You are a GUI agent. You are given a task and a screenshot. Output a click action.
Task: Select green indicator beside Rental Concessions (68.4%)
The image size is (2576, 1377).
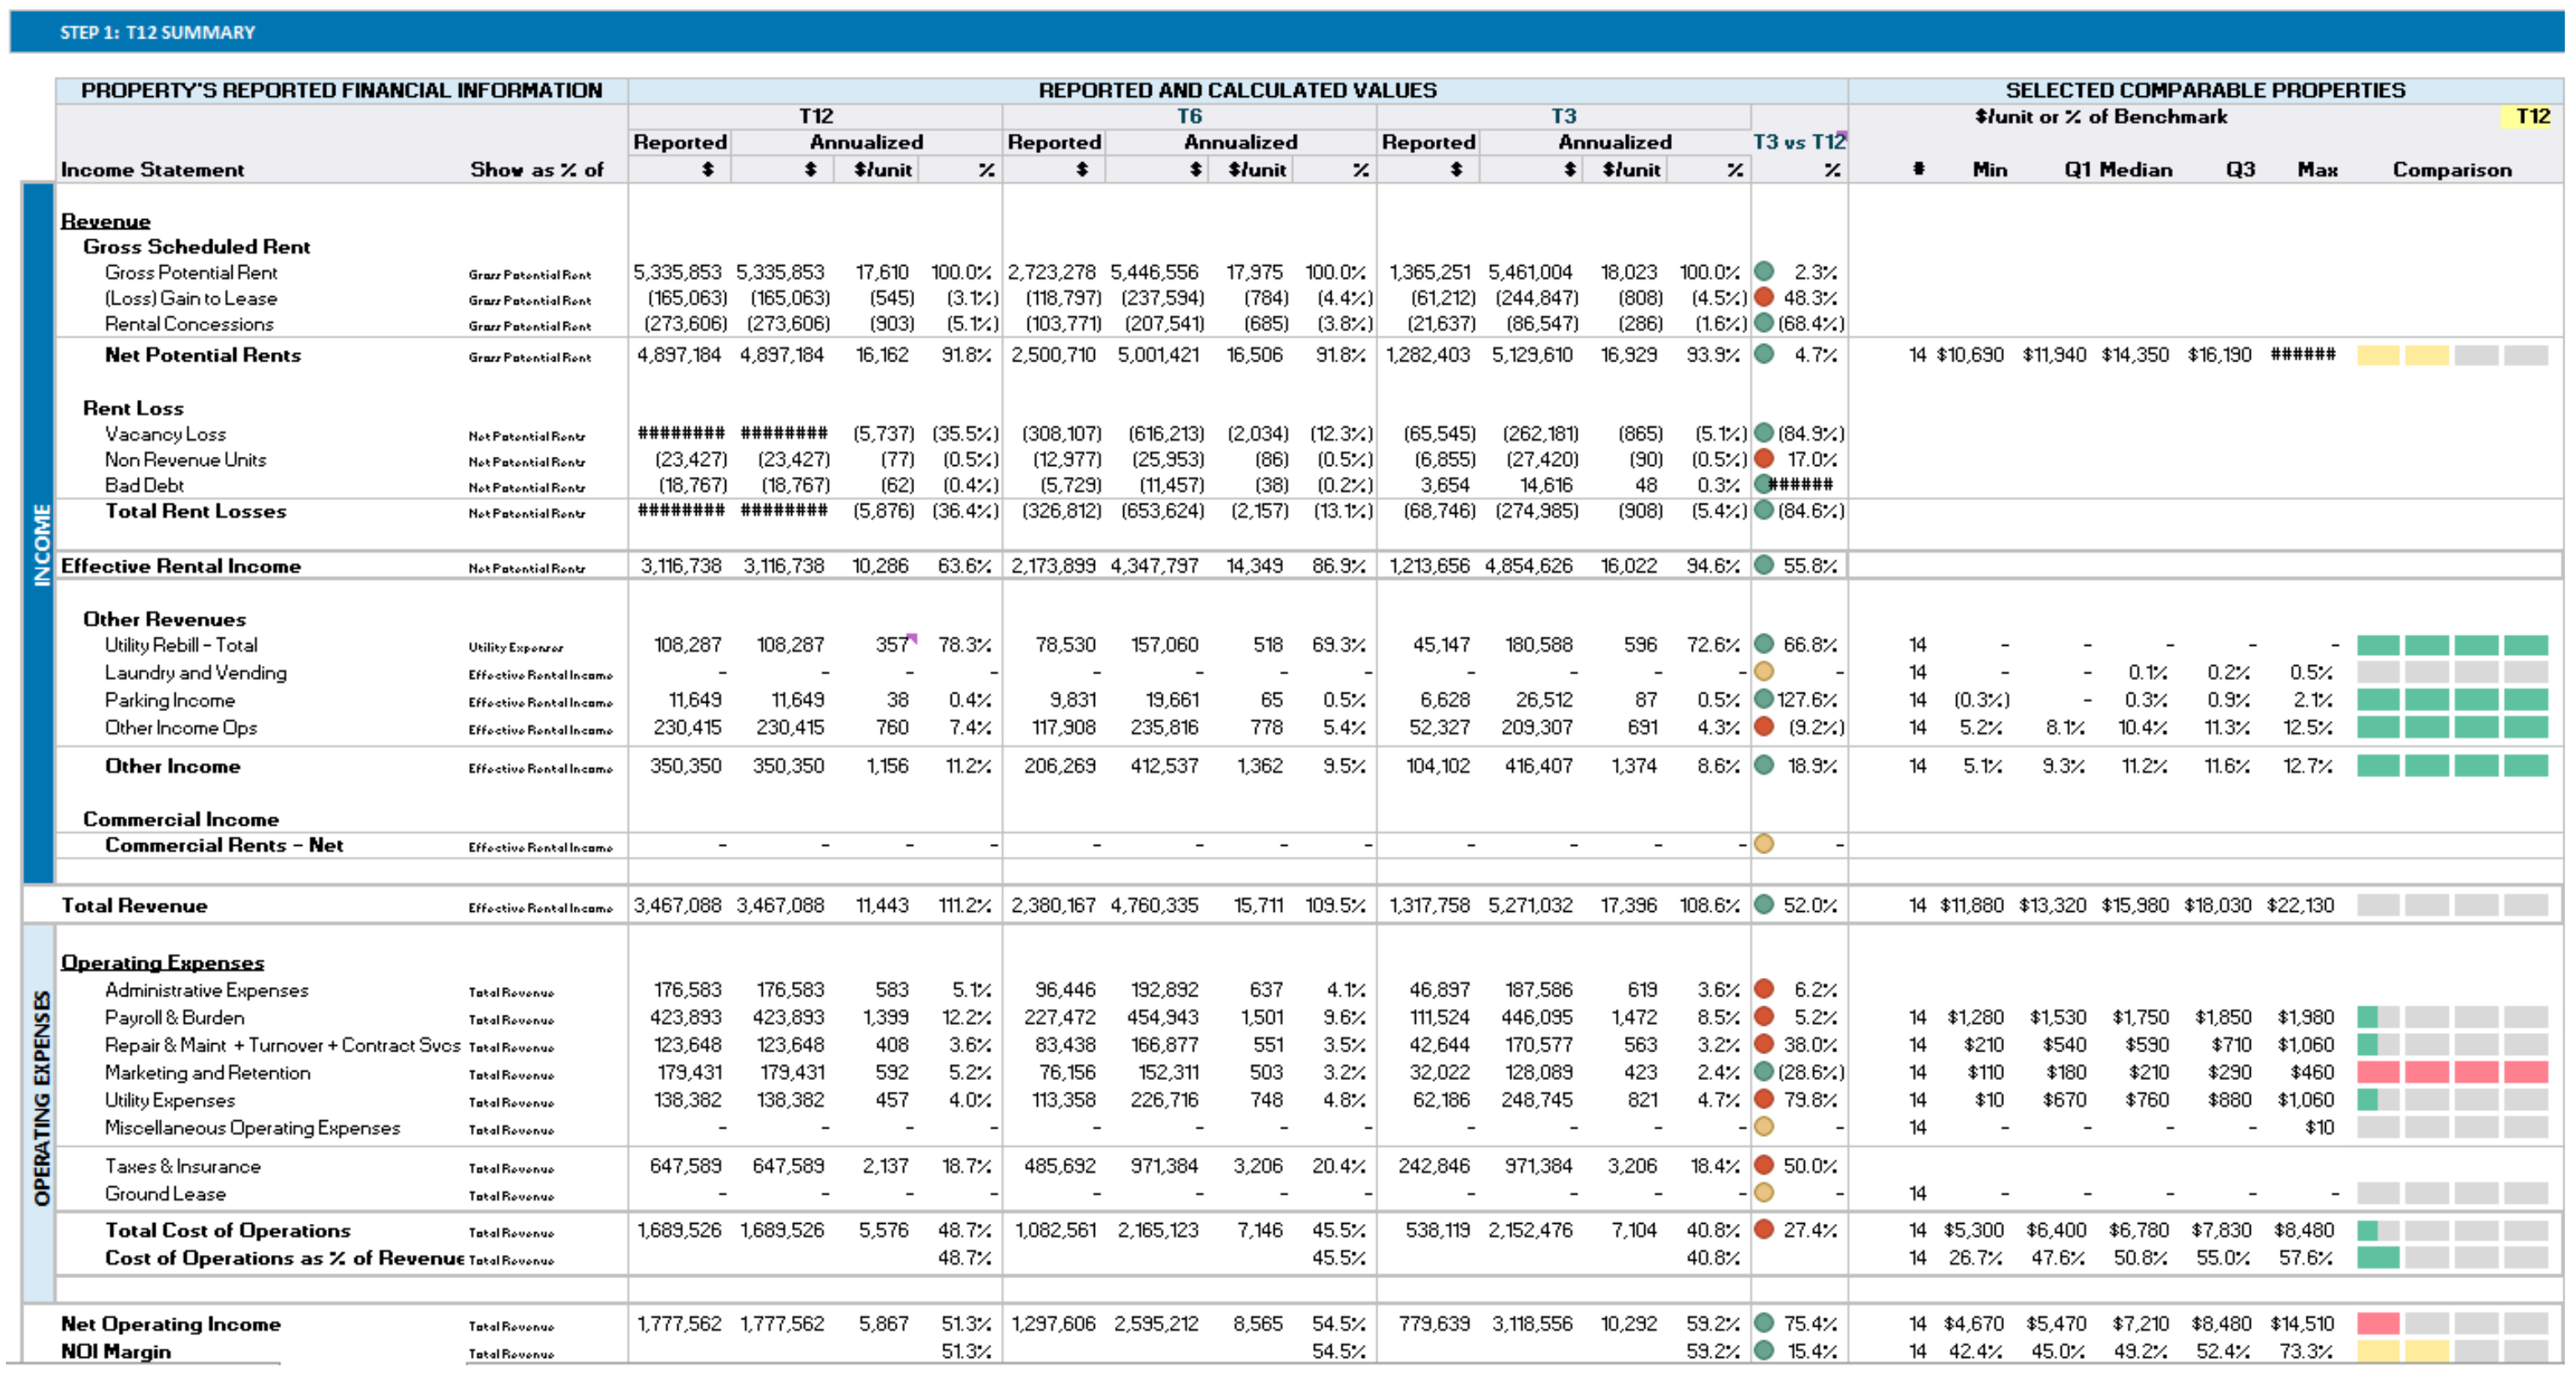(1764, 323)
